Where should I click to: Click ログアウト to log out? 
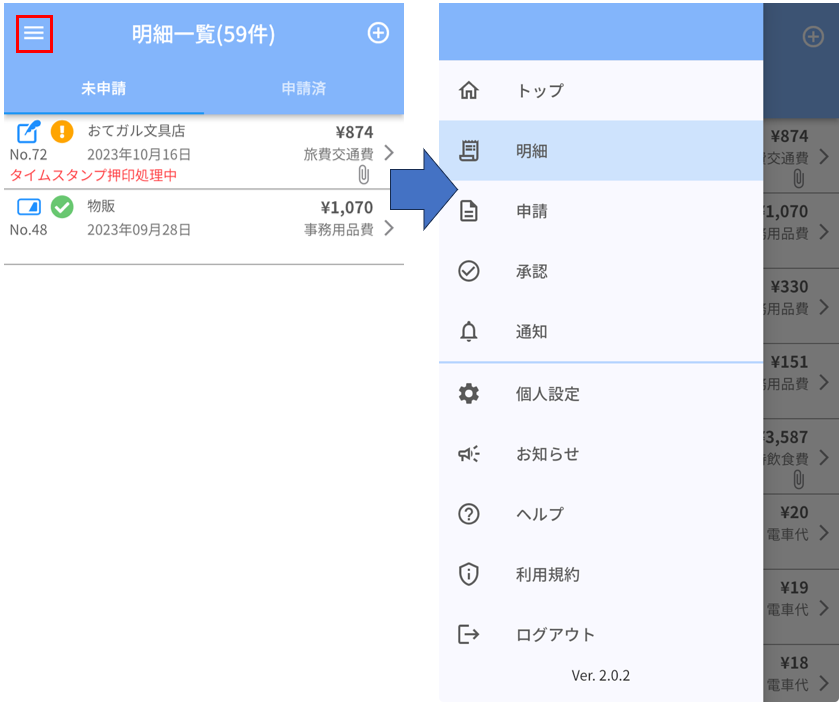(555, 634)
